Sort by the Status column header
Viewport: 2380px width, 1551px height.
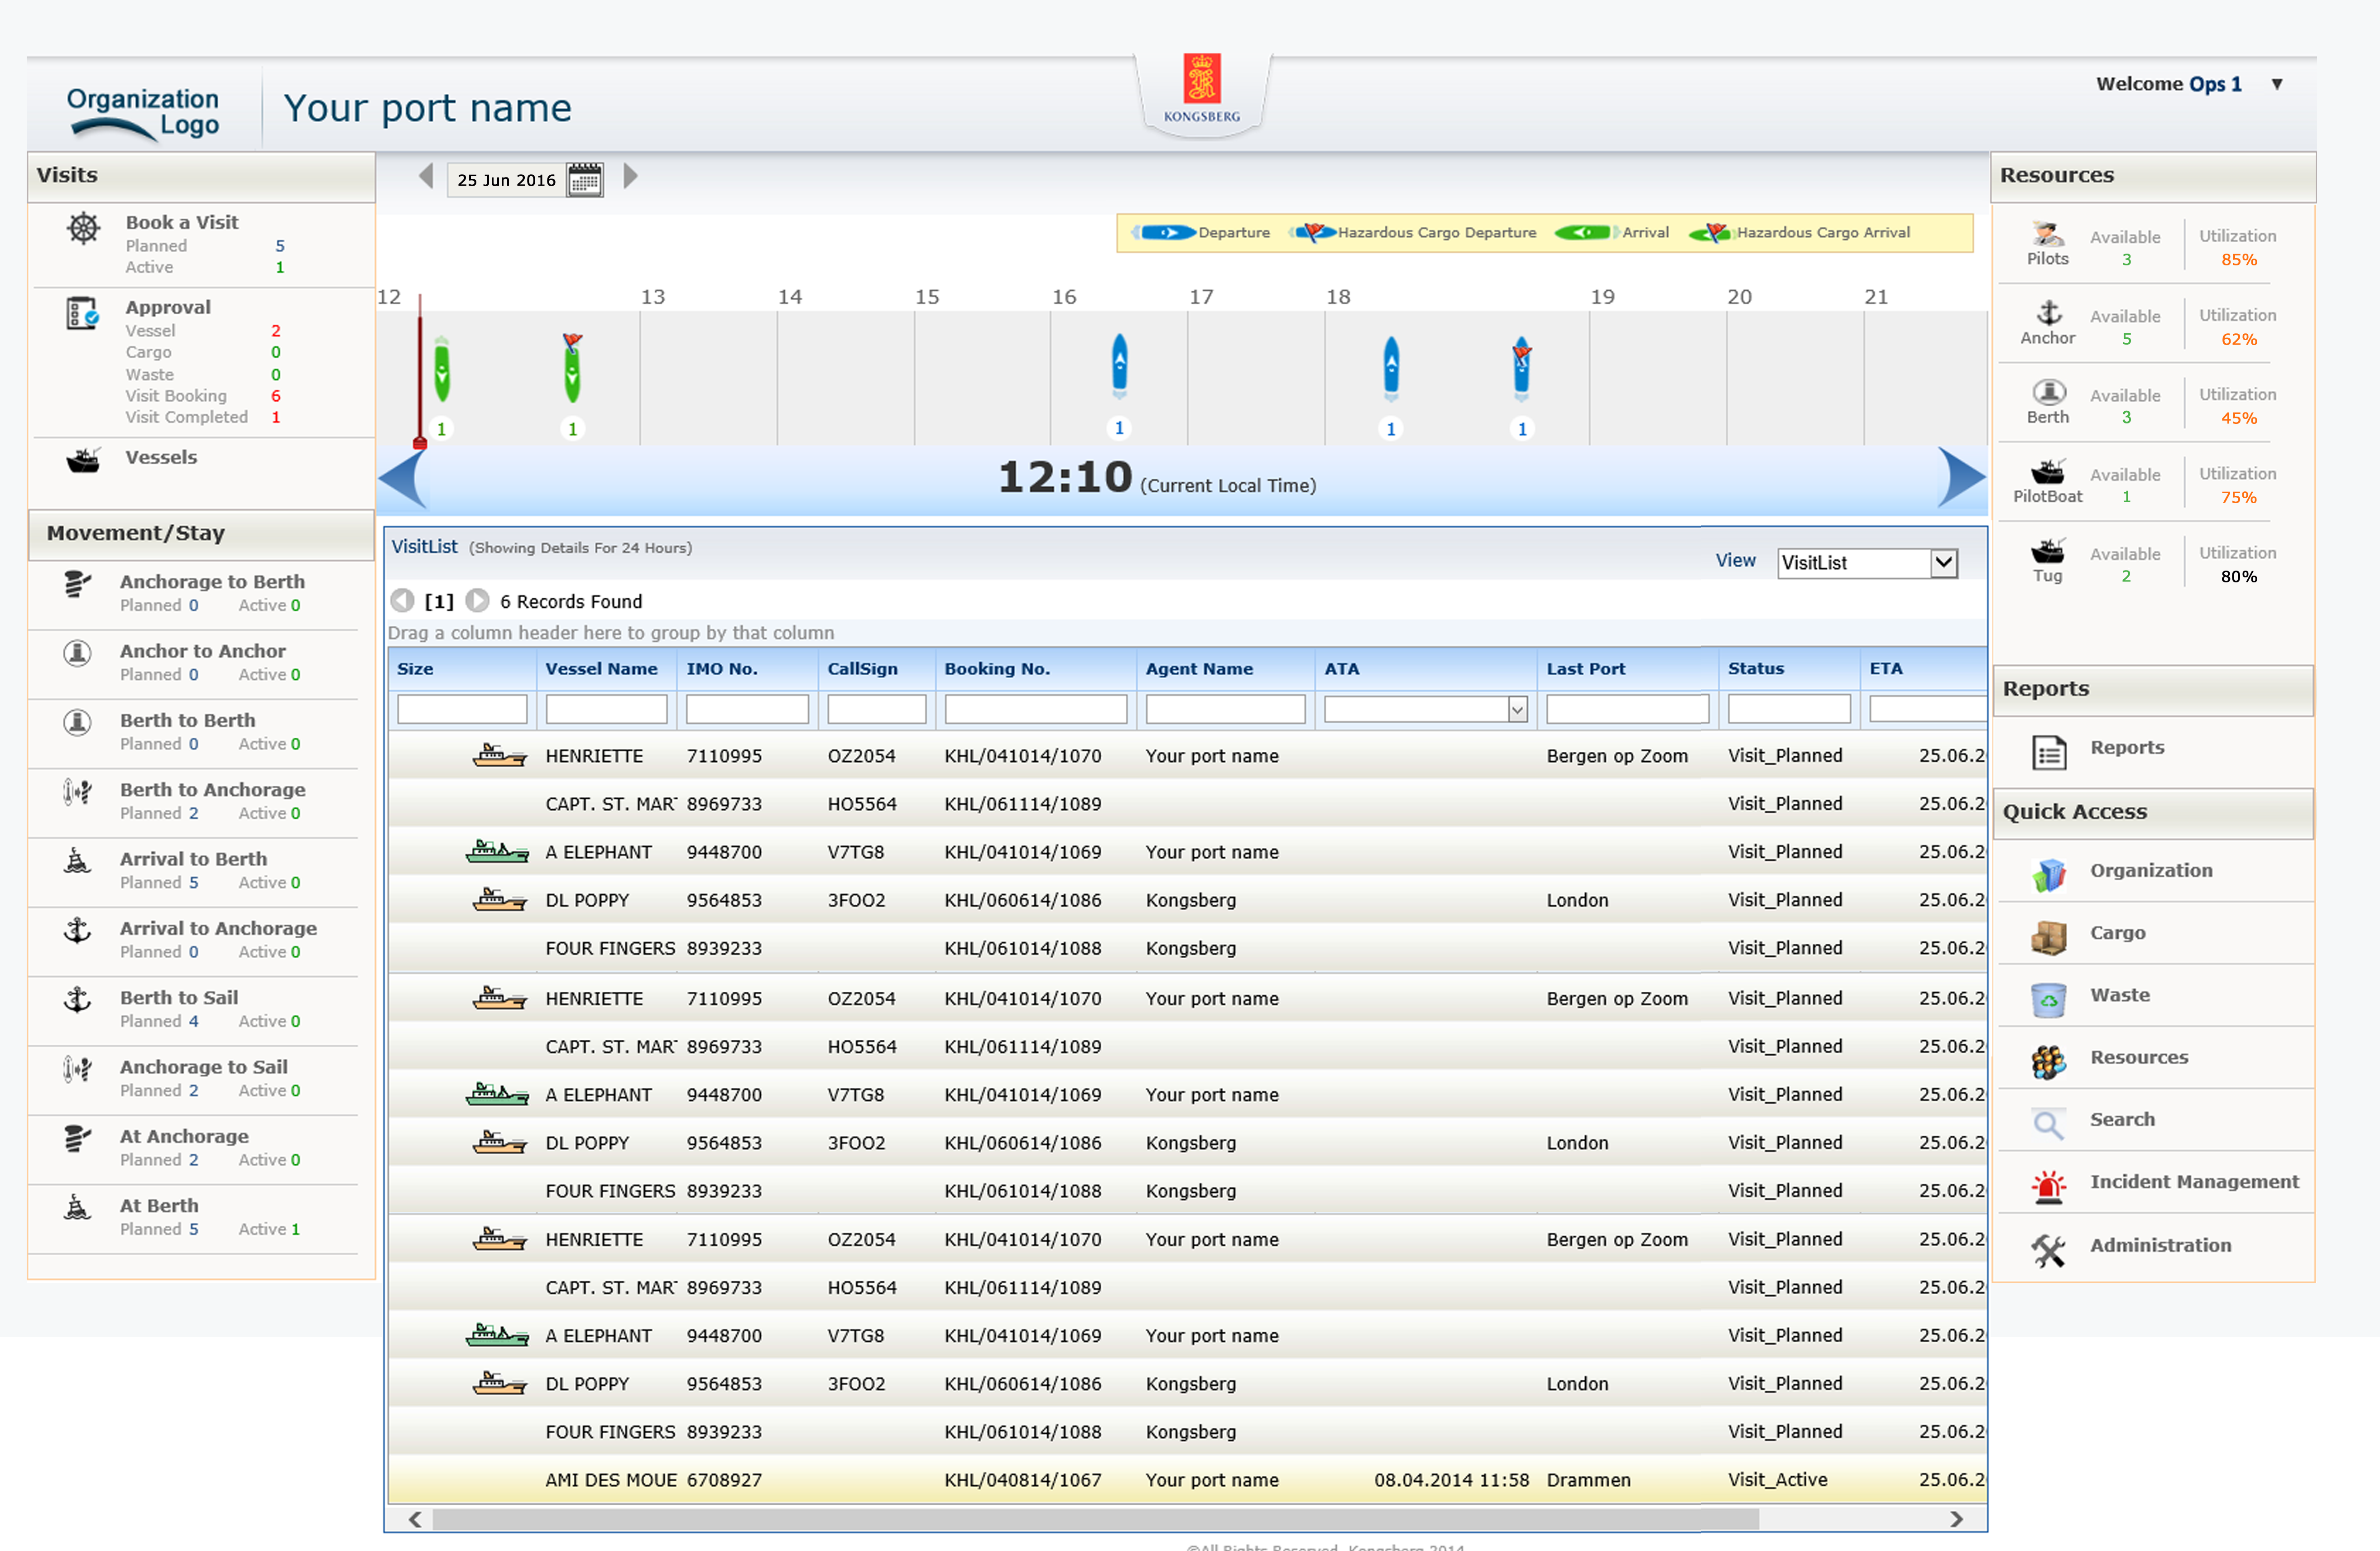click(1755, 669)
